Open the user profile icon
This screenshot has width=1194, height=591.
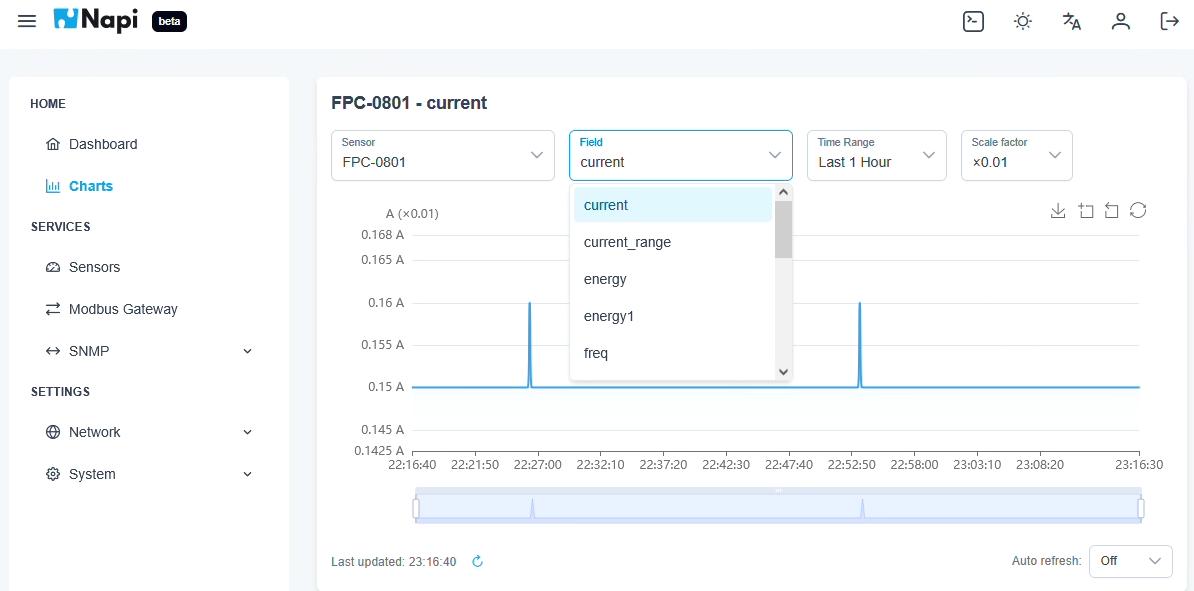(1120, 21)
